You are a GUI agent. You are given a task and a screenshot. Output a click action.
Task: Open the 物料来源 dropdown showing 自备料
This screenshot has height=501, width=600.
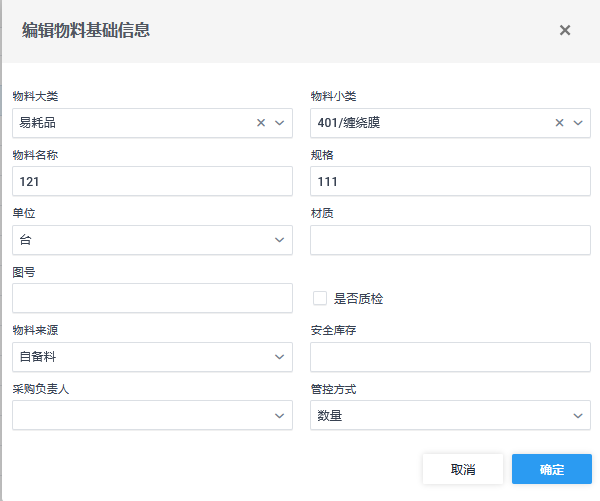152,357
